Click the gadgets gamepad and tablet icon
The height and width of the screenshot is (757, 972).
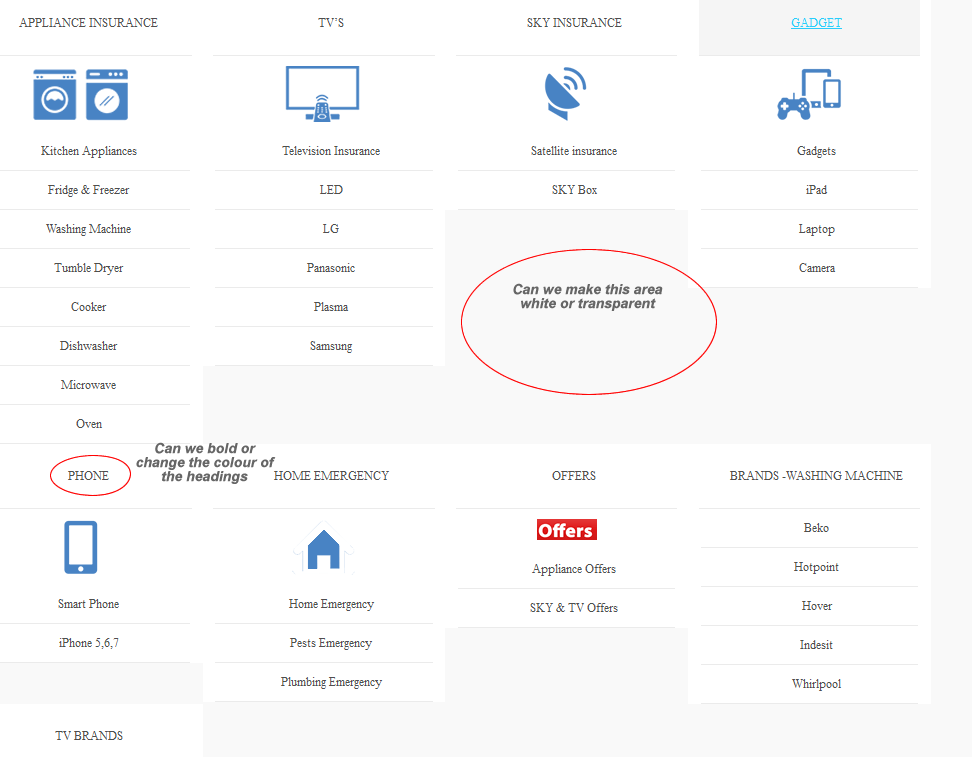pos(809,94)
